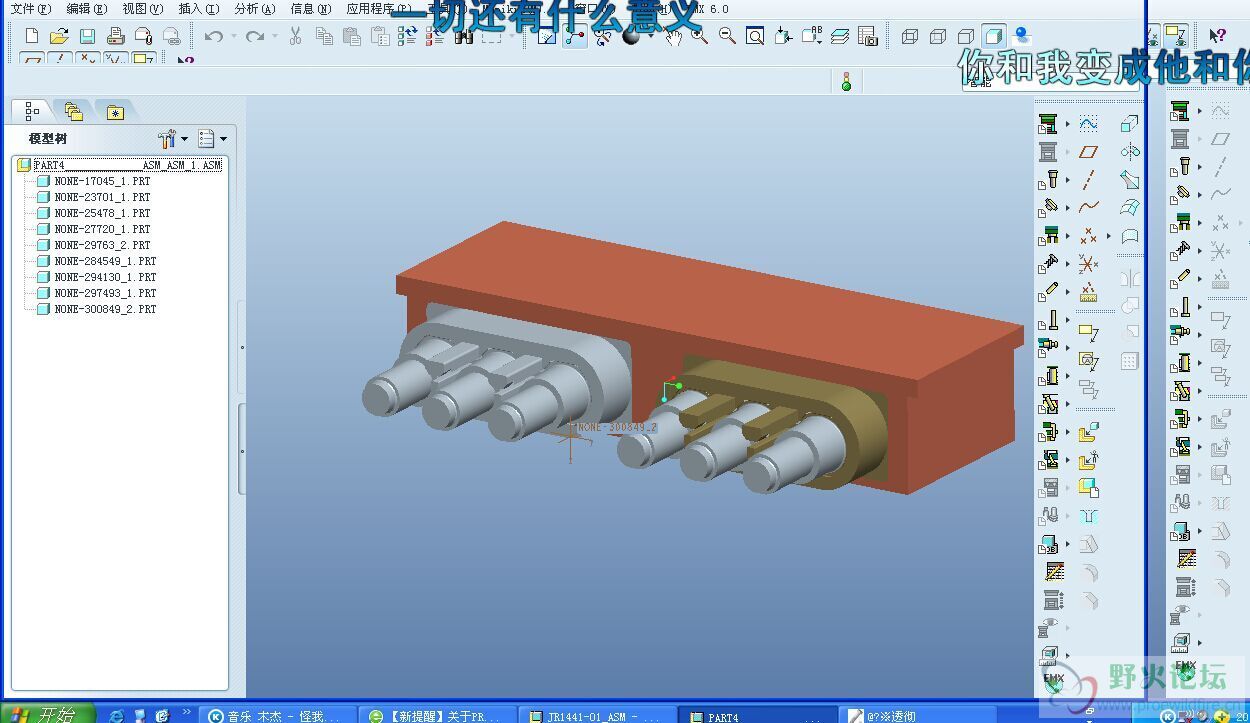
Task: Click the Paste icon in toolbar
Action: point(351,37)
